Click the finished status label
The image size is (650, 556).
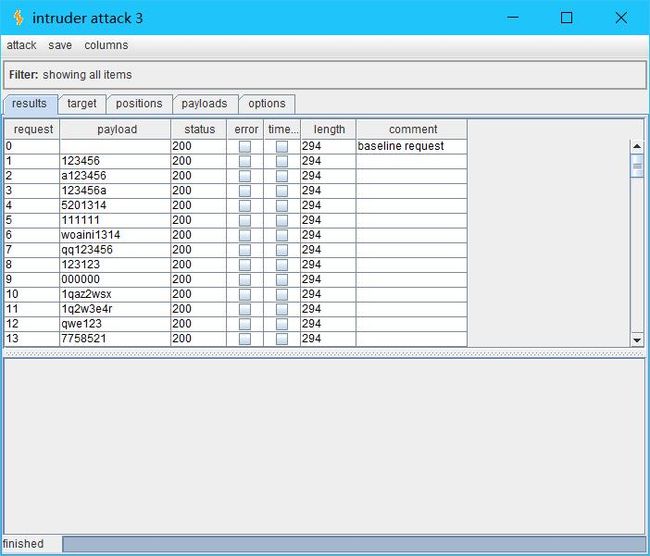[x=23, y=544]
